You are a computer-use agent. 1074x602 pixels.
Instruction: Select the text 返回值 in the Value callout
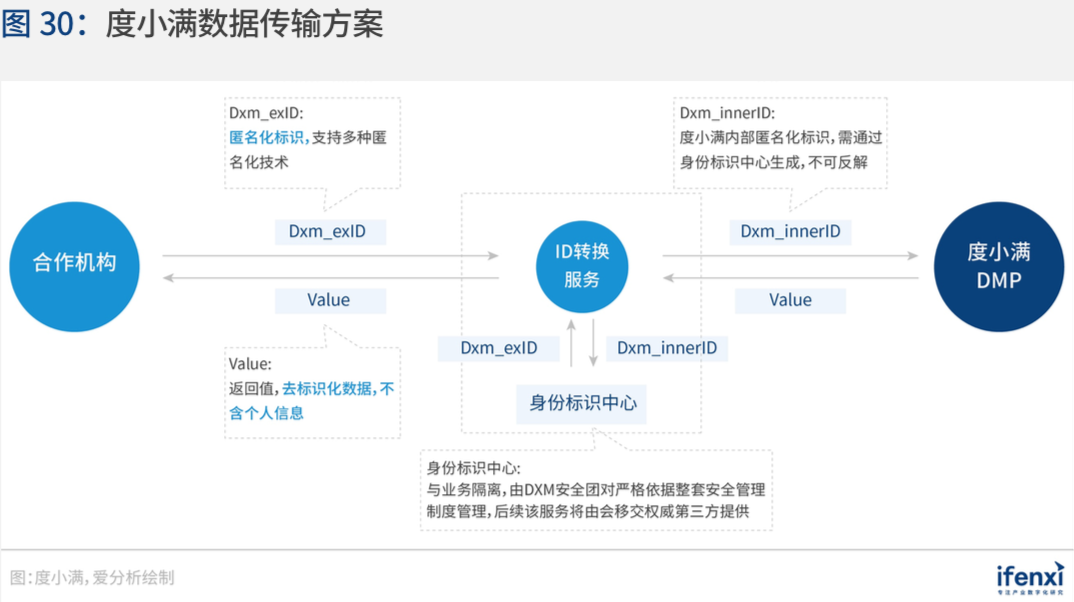251,389
